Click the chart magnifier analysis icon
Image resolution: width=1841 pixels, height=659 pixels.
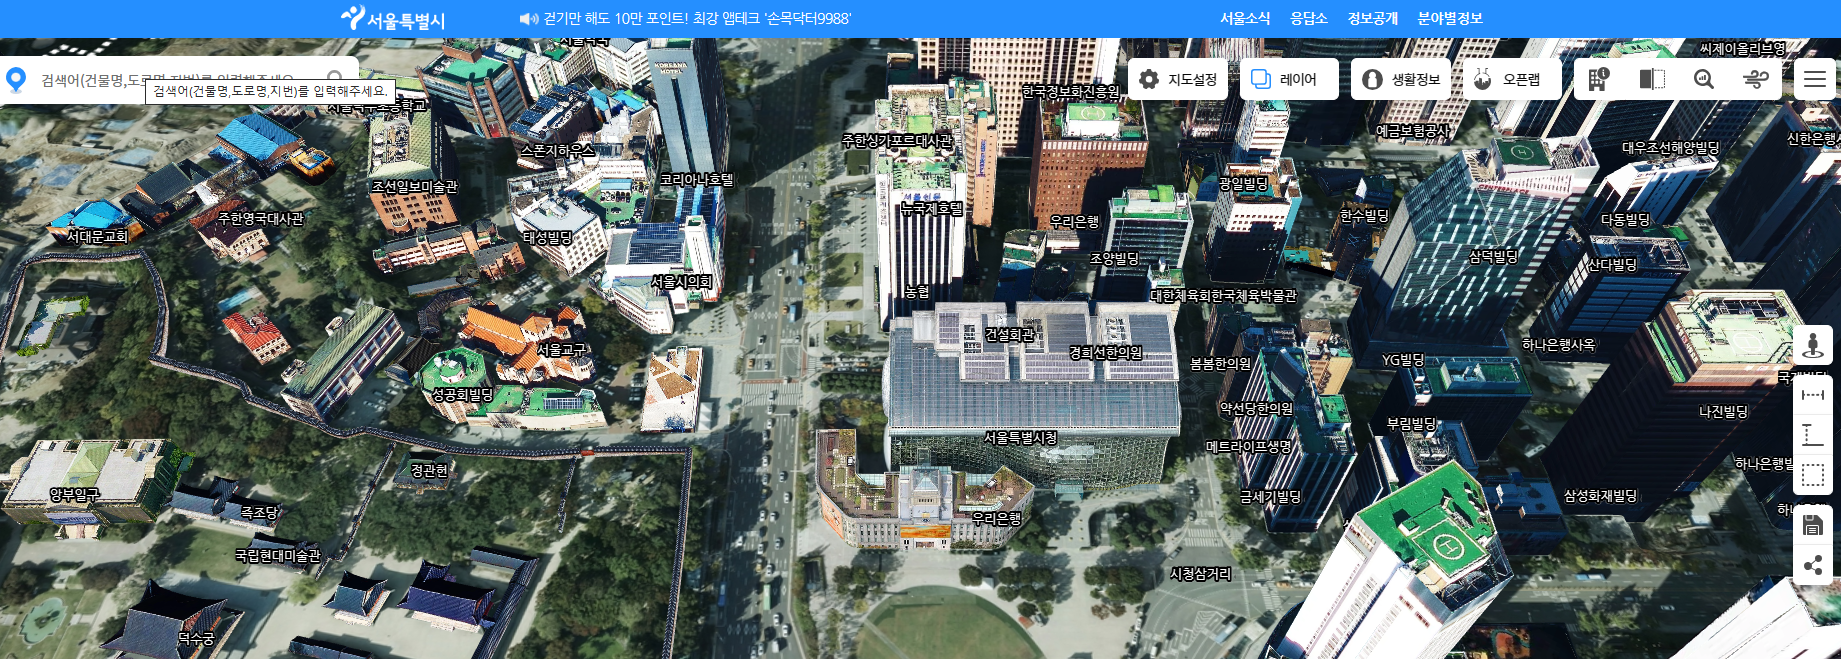1704,79
